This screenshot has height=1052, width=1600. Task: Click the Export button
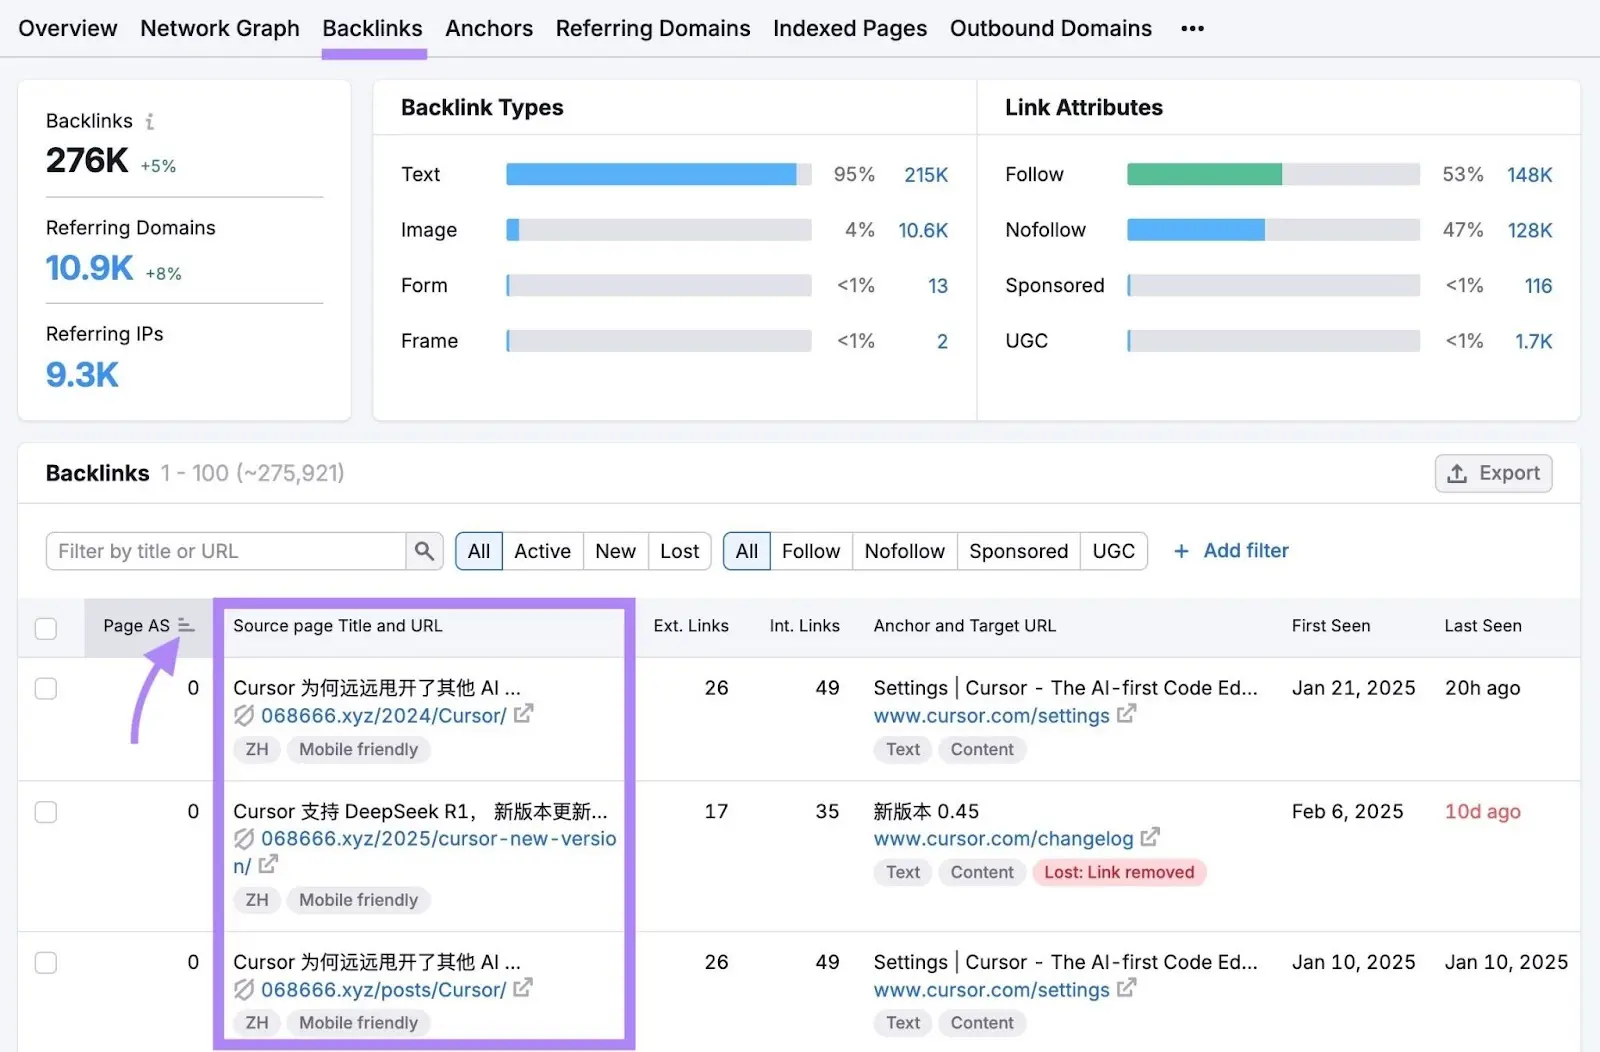pos(1493,473)
